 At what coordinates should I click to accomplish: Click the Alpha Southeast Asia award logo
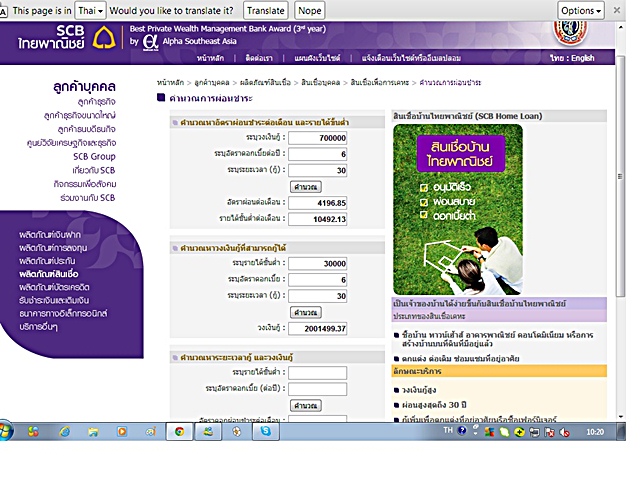click(x=151, y=42)
